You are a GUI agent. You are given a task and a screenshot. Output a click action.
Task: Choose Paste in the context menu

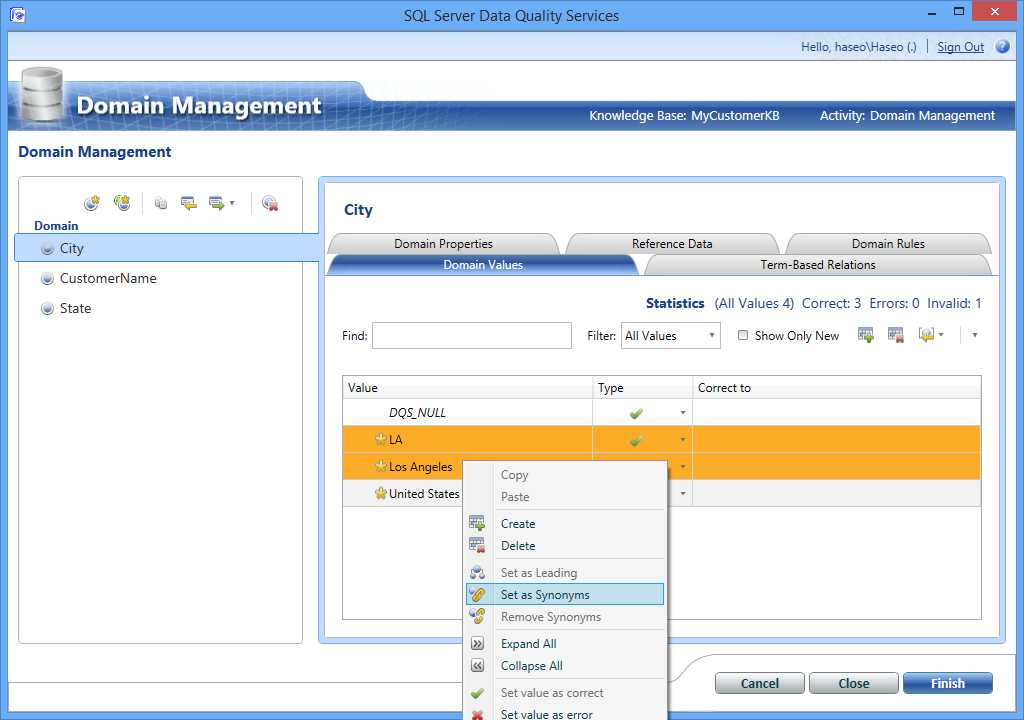(565, 497)
